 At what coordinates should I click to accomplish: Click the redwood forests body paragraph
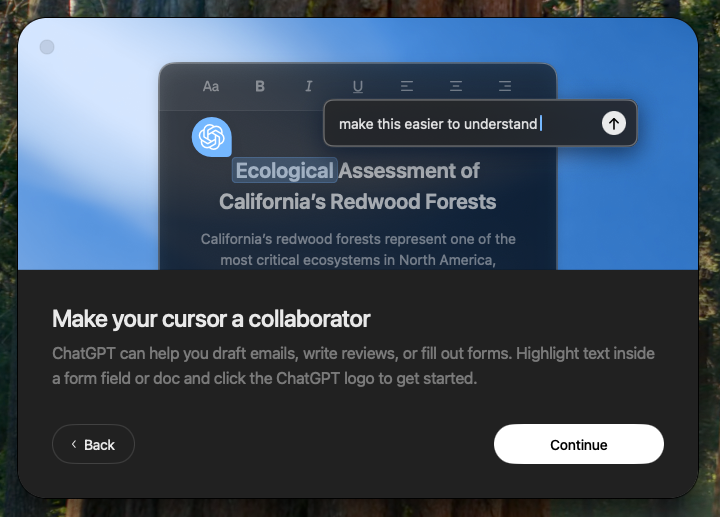[x=357, y=249]
